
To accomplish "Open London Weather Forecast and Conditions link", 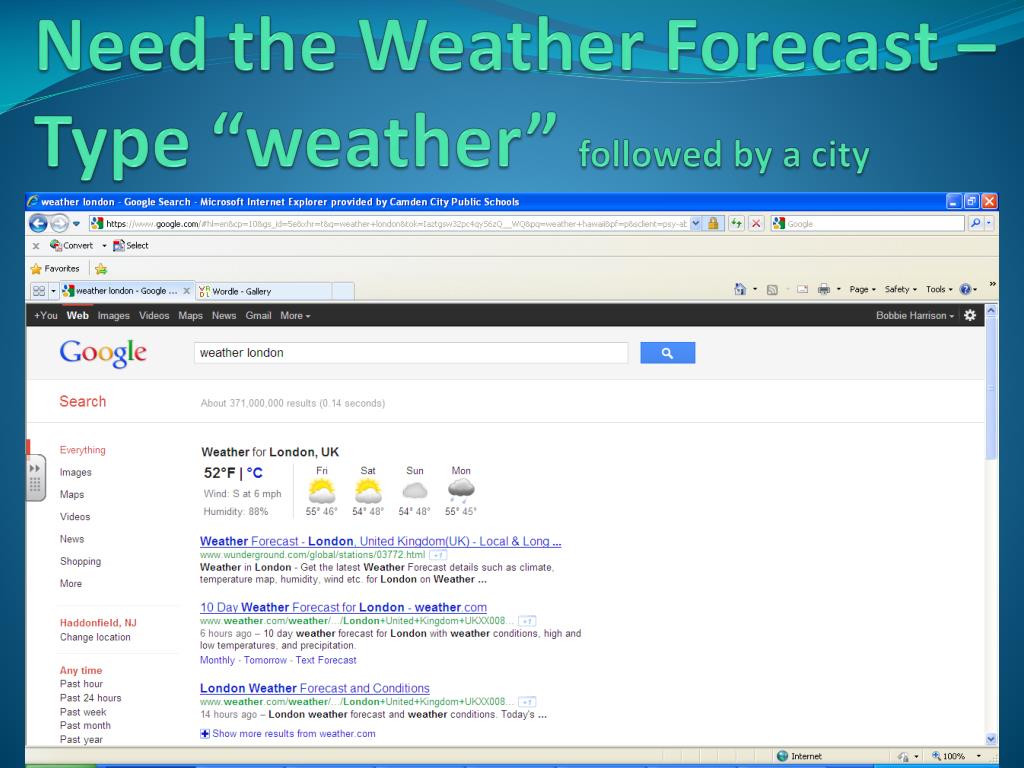I will click(x=315, y=688).
